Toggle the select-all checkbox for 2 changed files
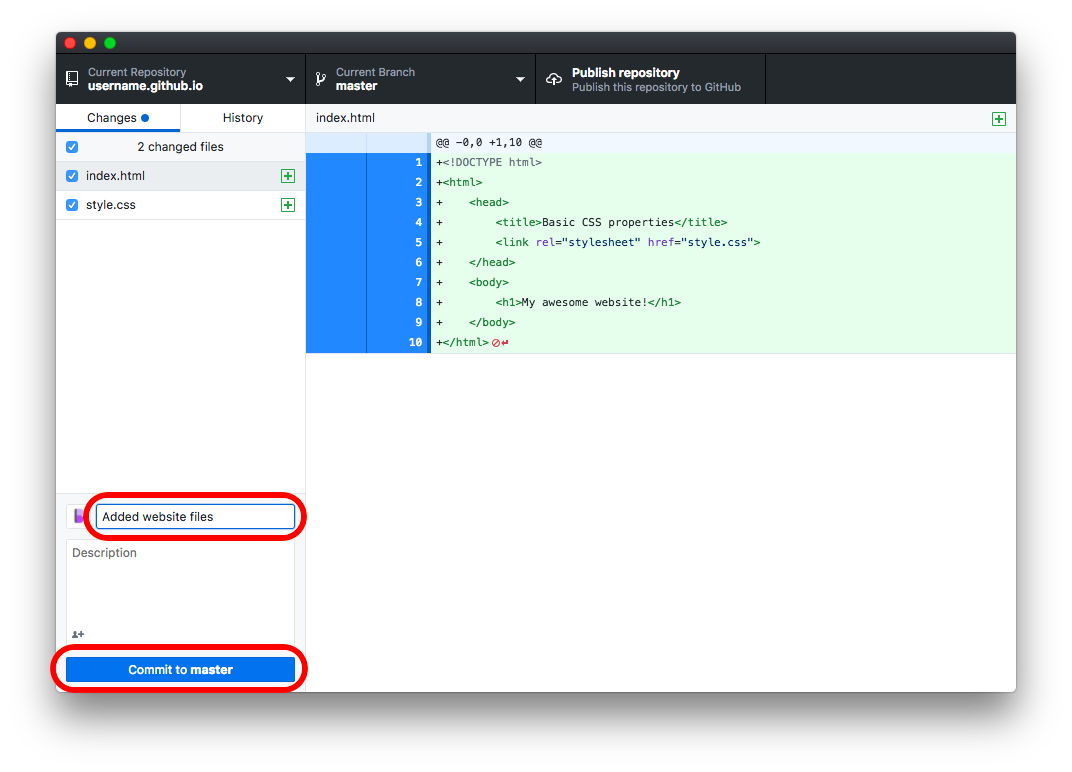 point(71,146)
